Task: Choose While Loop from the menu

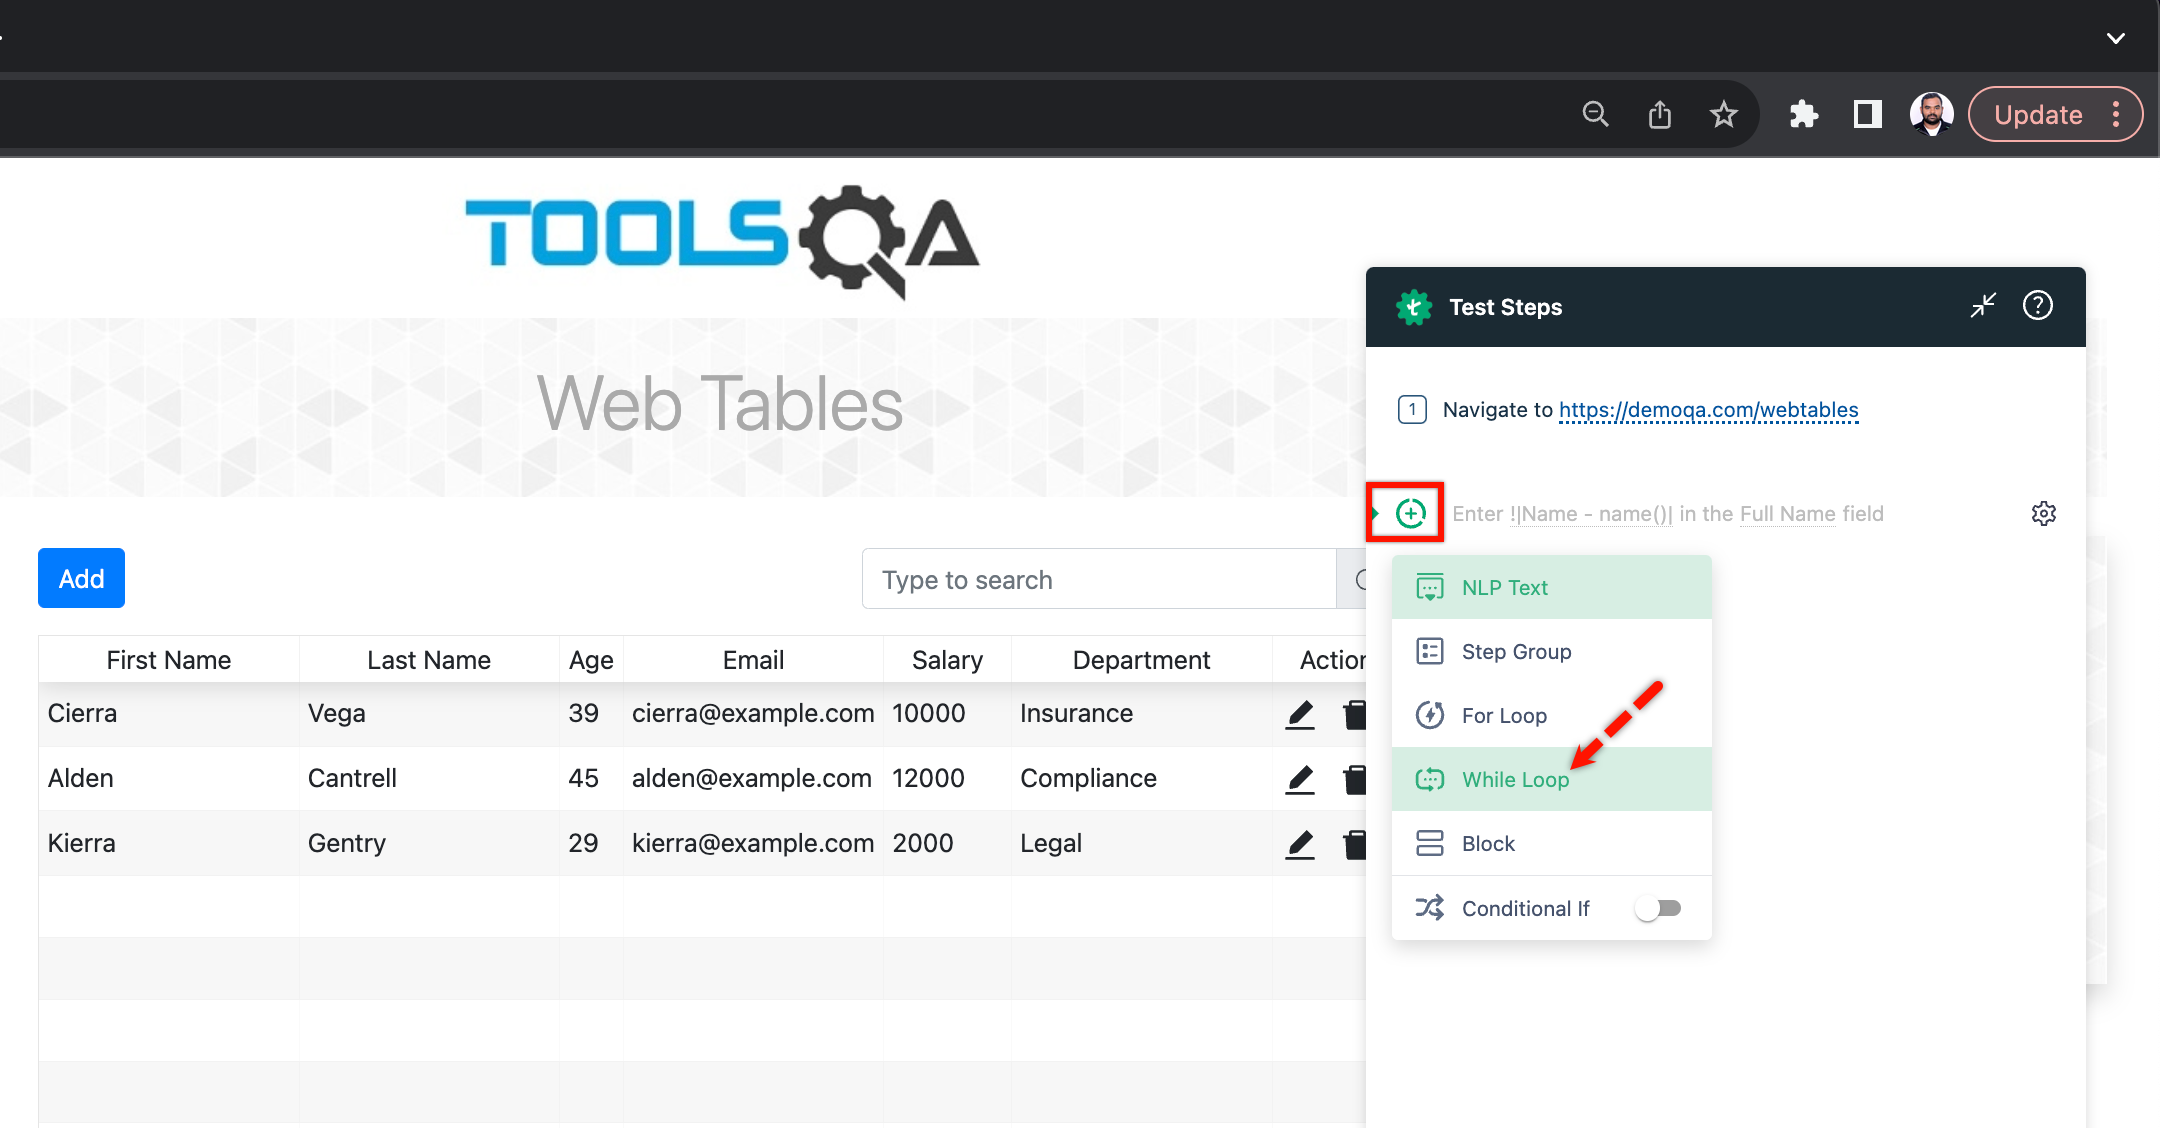Action: pos(1552,779)
